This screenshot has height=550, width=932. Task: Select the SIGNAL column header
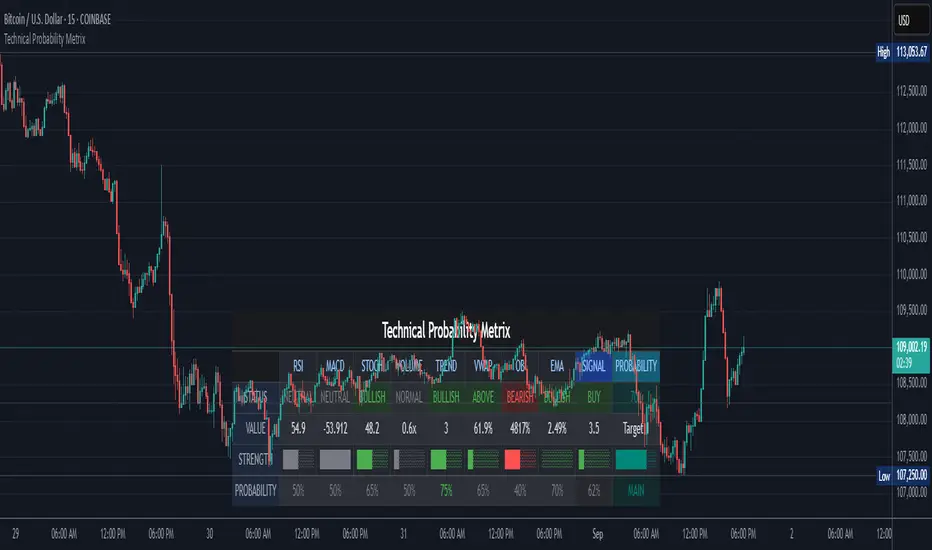pyautogui.click(x=593, y=366)
